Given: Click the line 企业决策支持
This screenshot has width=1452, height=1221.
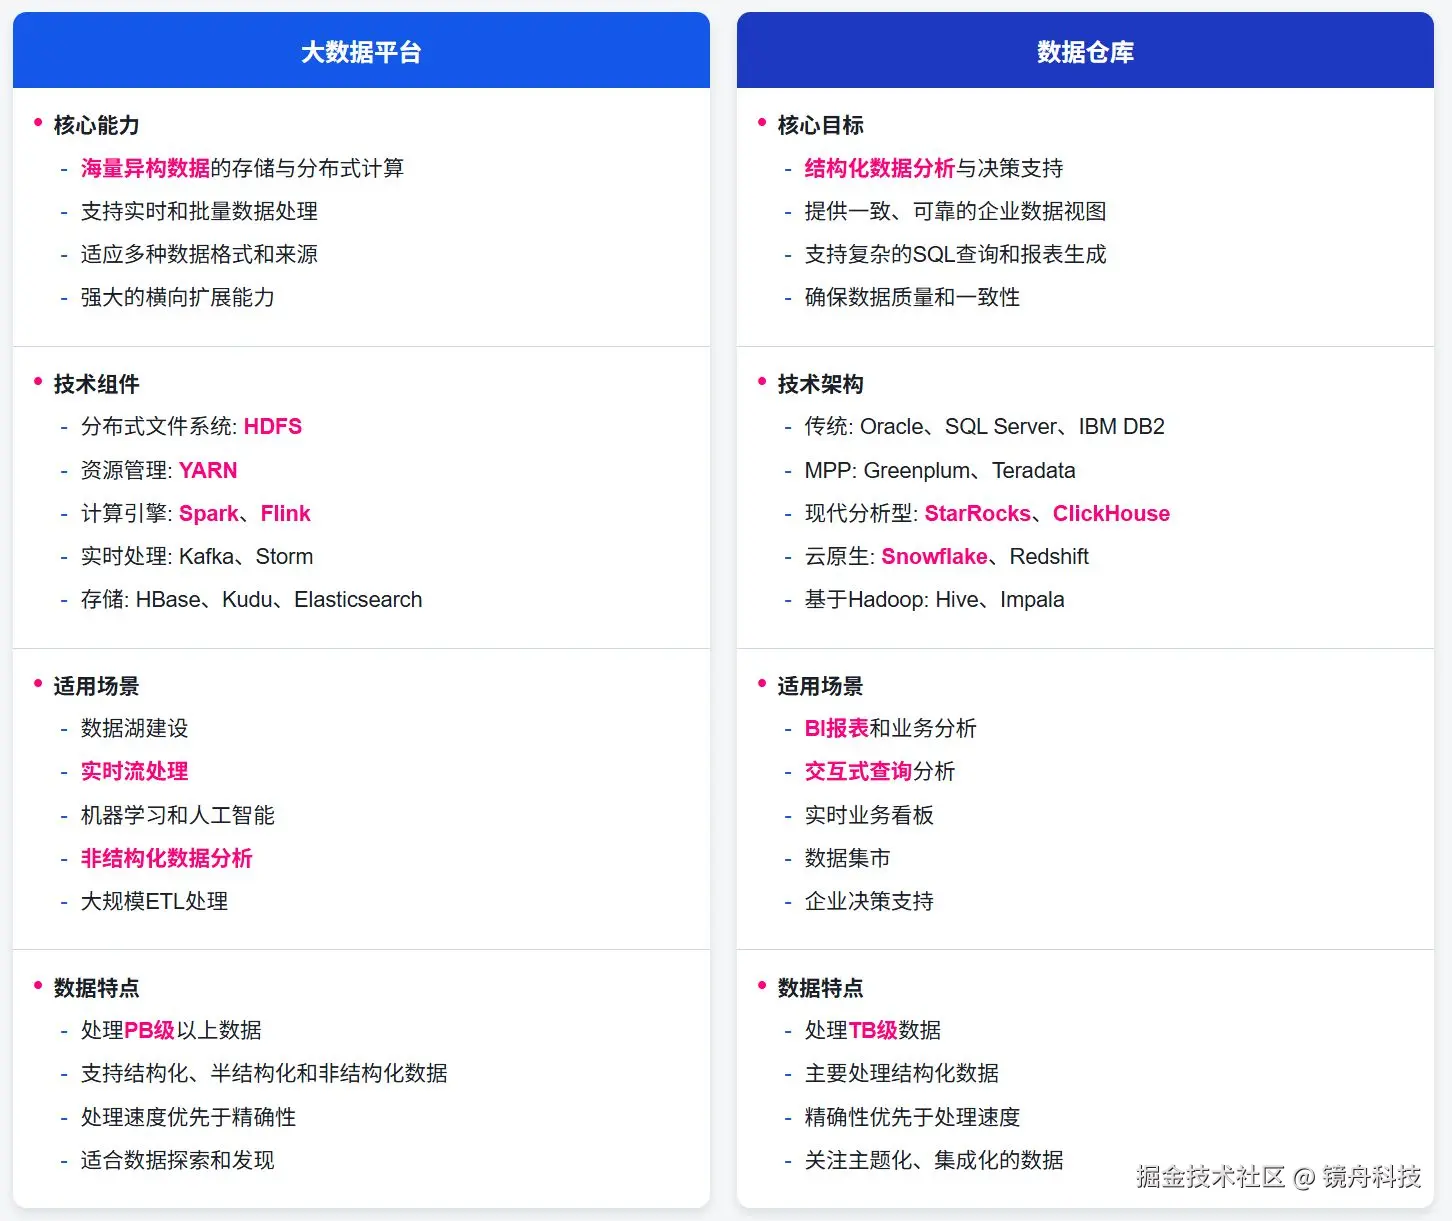Looking at the screenshot, I should (869, 901).
